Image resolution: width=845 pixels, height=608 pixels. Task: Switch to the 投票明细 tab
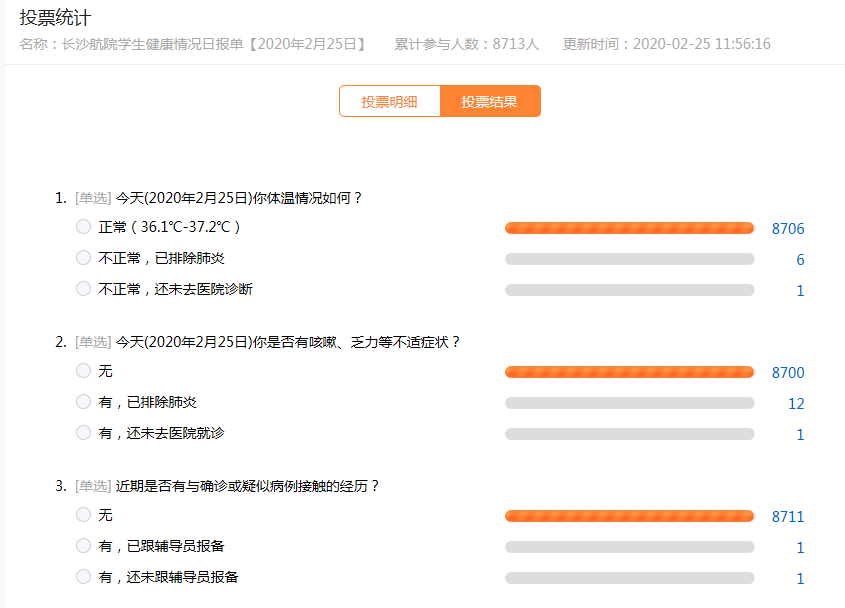click(x=389, y=101)
